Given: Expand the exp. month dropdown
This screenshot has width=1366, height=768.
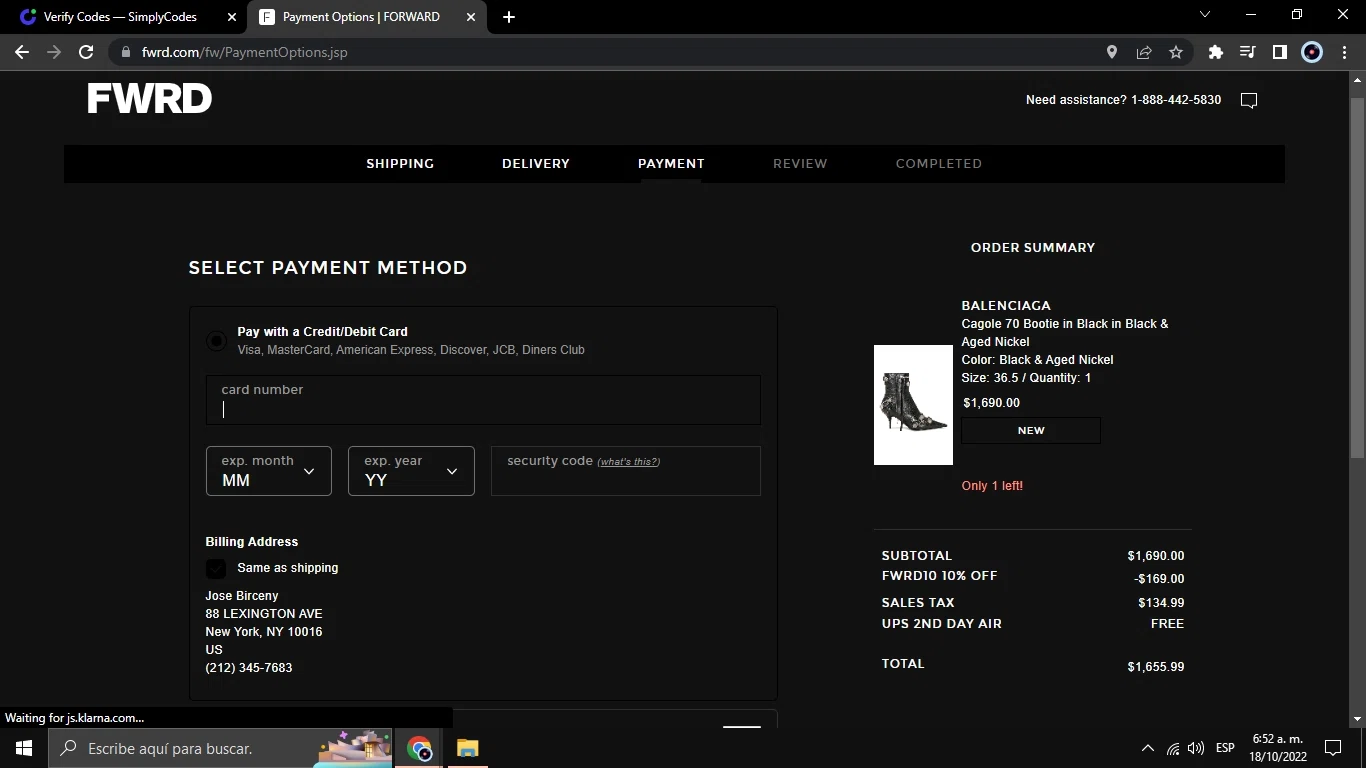Looking at the screenshot, I should (x=268, y=471).
